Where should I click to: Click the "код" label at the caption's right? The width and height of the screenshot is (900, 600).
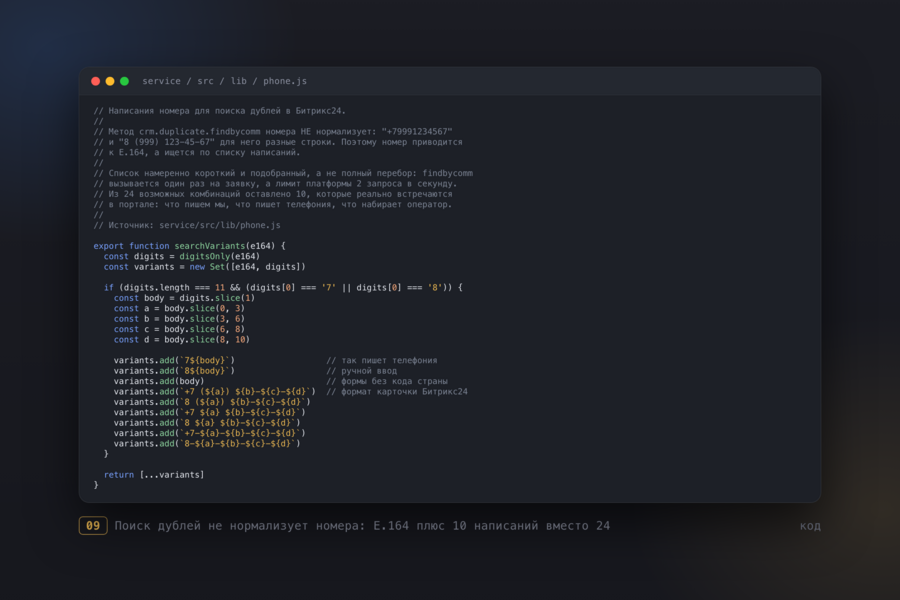pos(810,525)
